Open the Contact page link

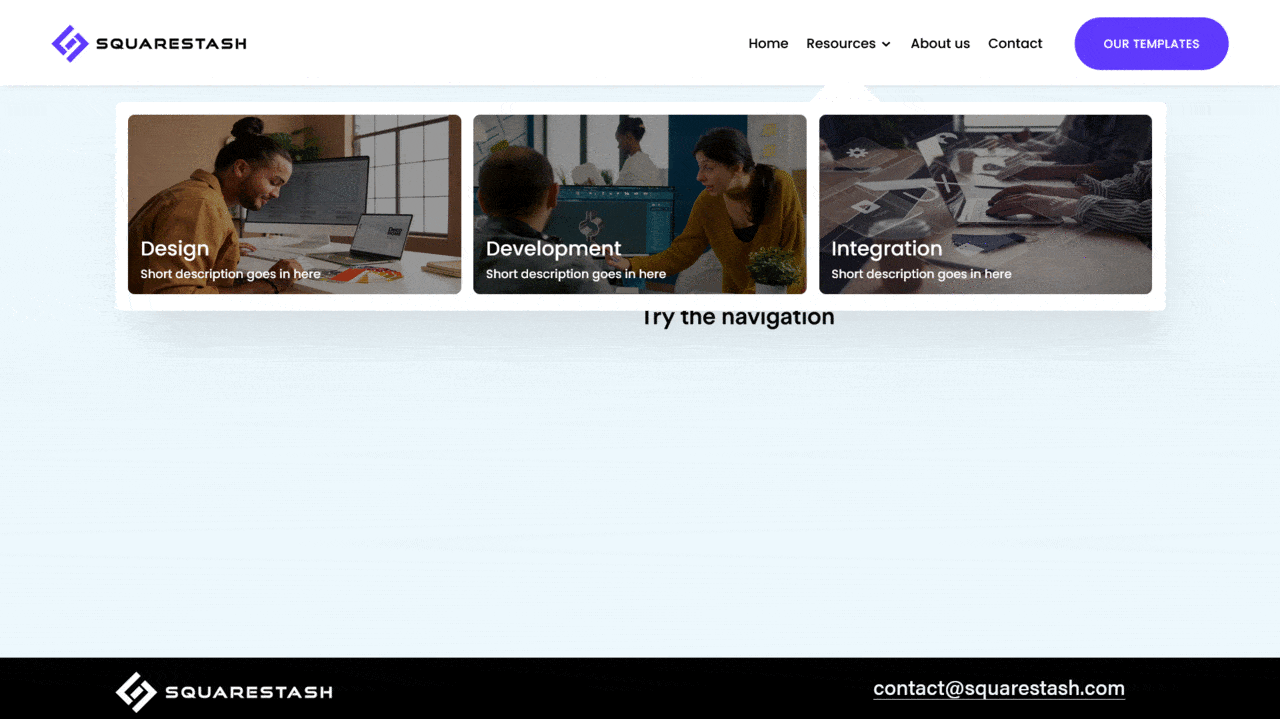(1015, 43)
